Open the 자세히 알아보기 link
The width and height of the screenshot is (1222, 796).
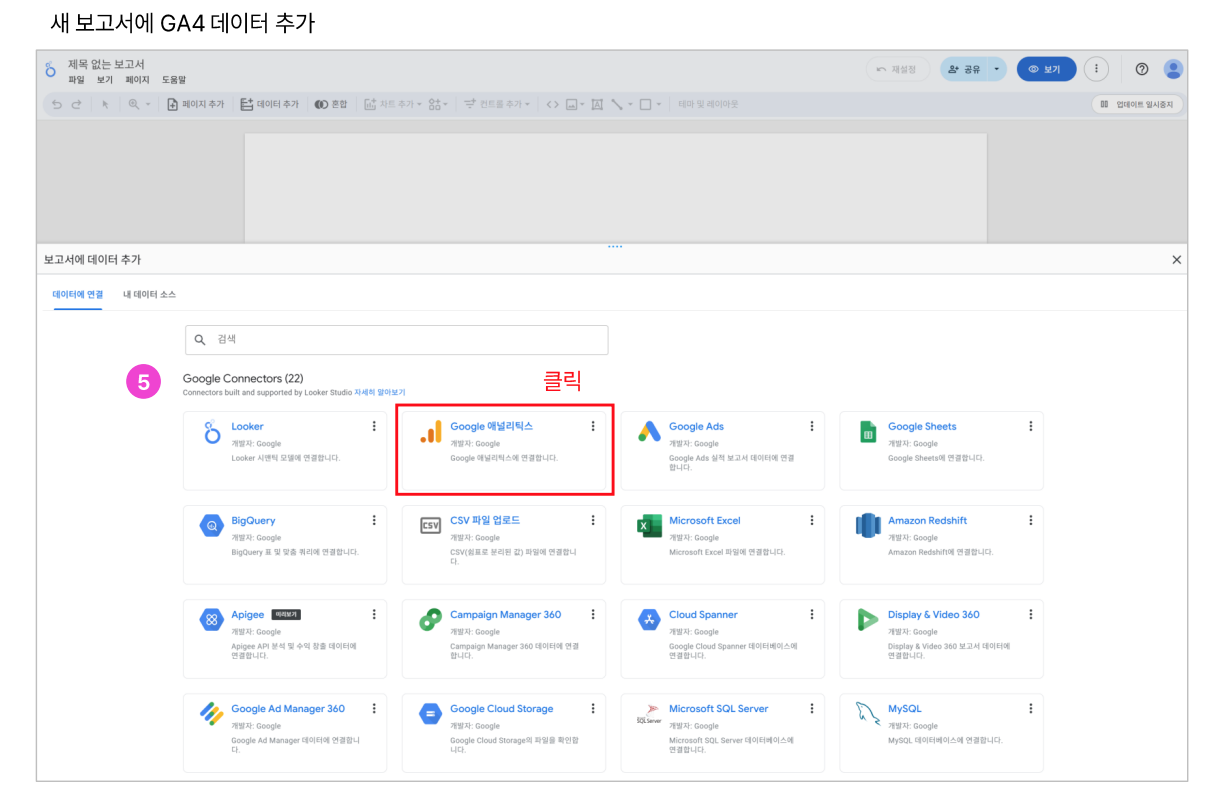pyautogui.click(x=380, y=393)
